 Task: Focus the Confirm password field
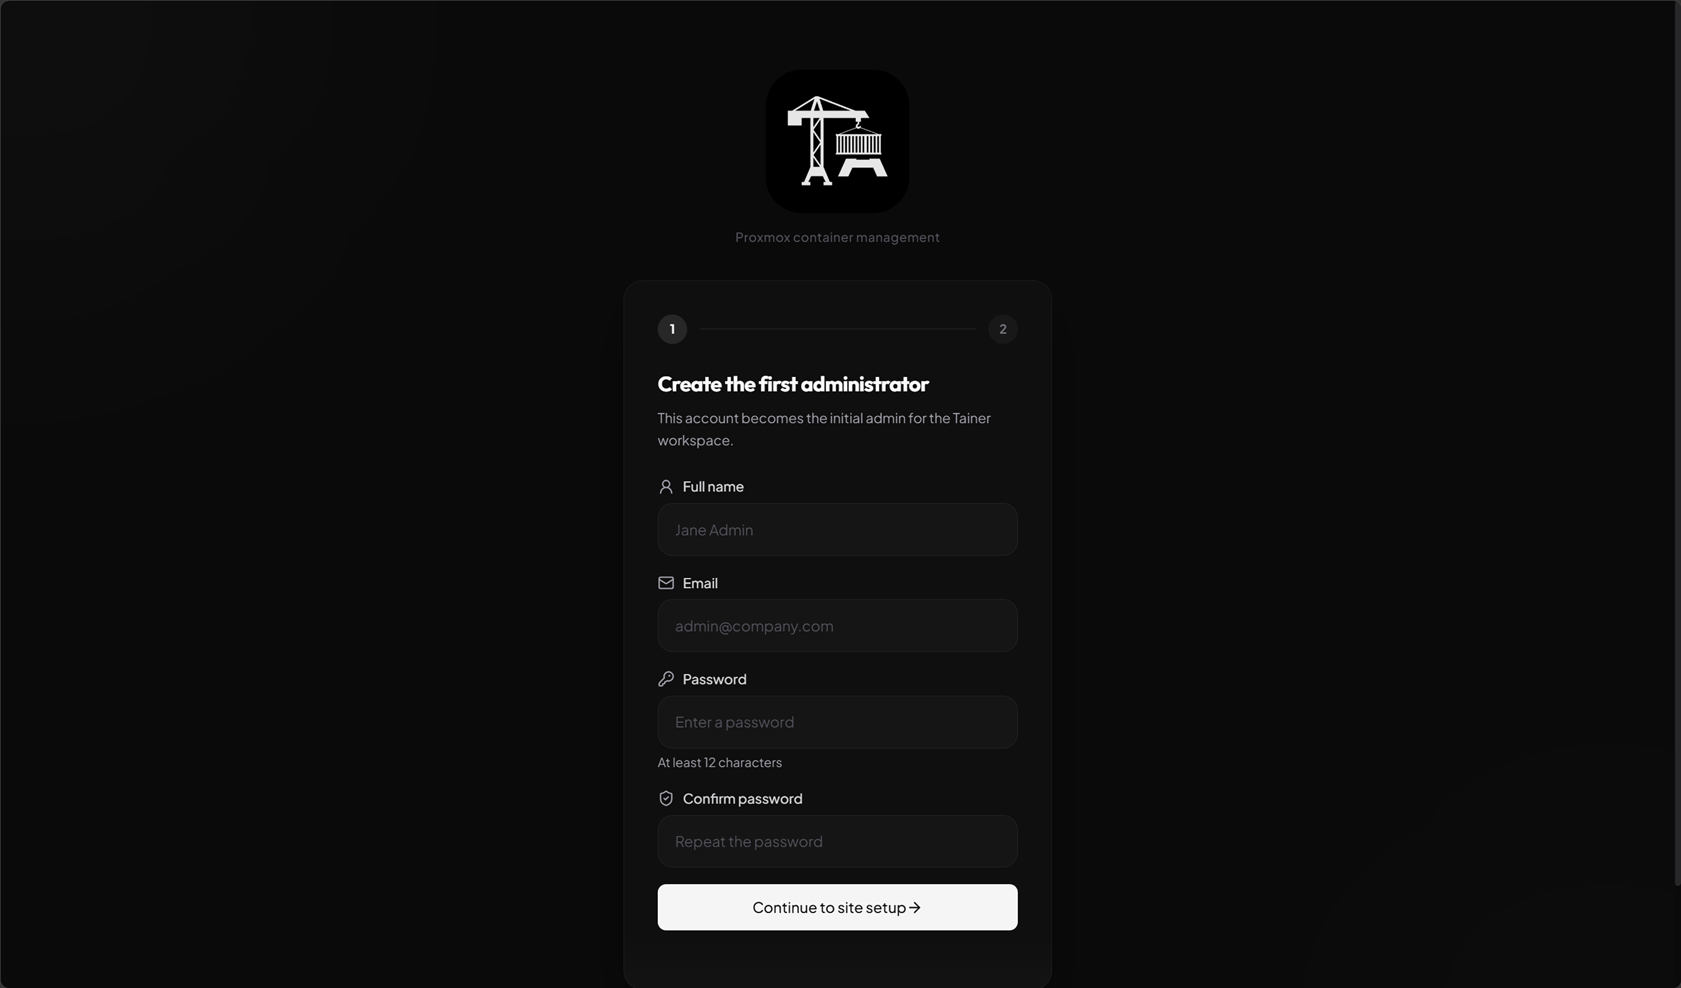click(x=837, y=842)
